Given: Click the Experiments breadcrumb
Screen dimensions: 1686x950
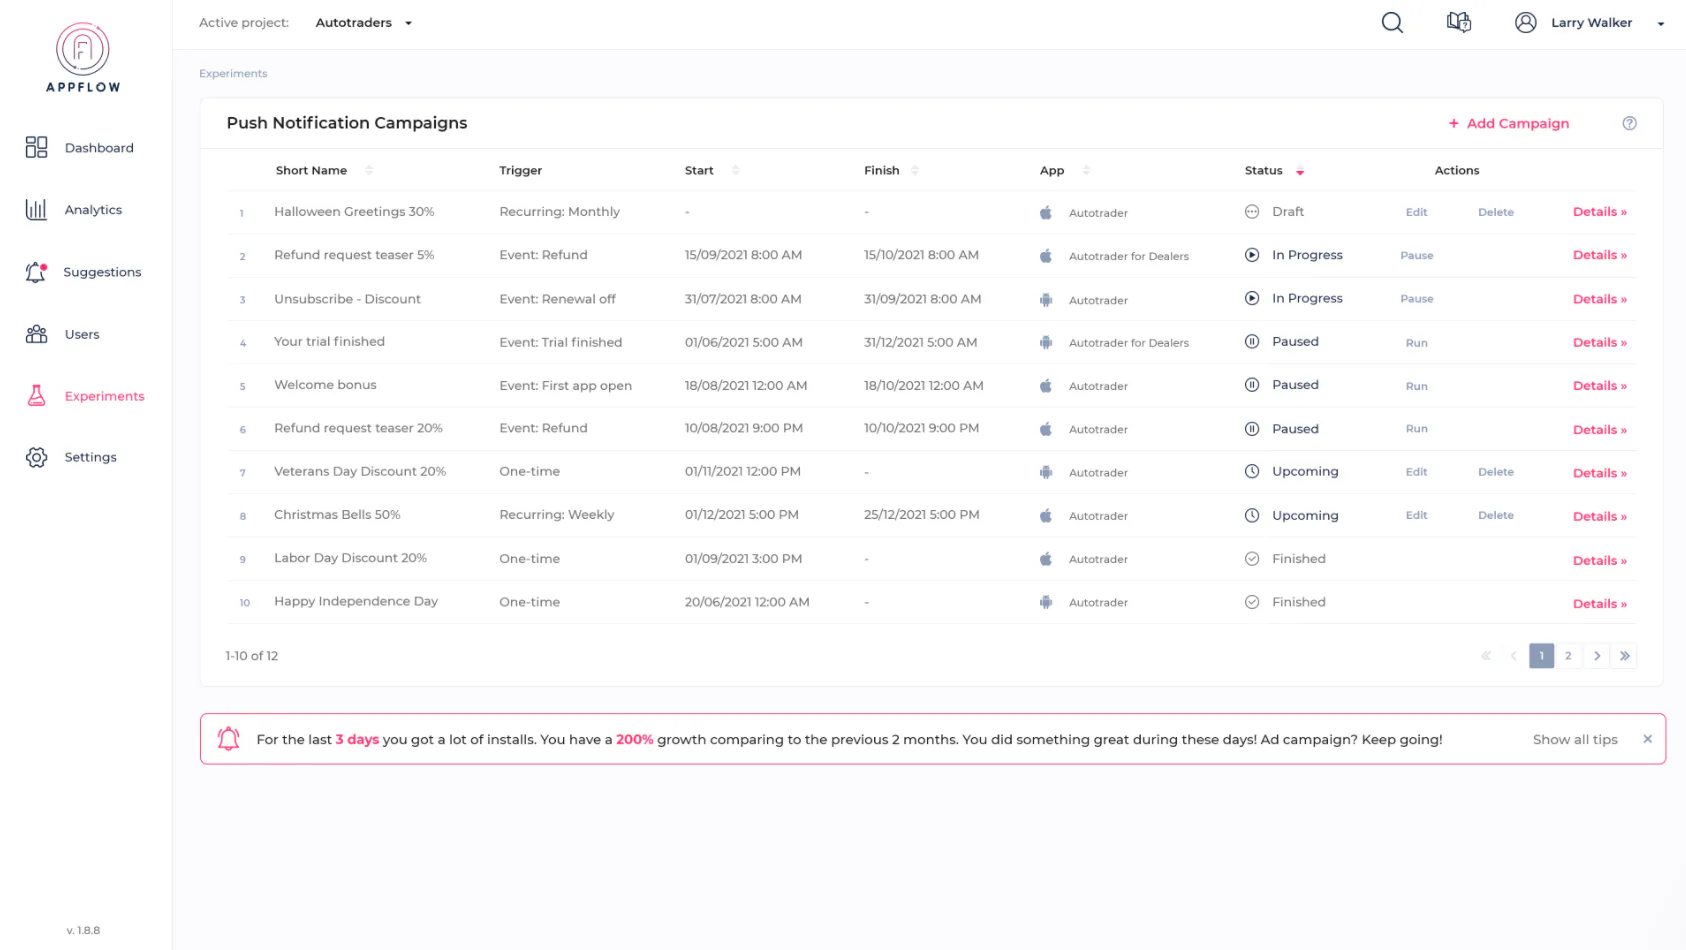Looking at the screenshot, I should [x=233, y=73].
